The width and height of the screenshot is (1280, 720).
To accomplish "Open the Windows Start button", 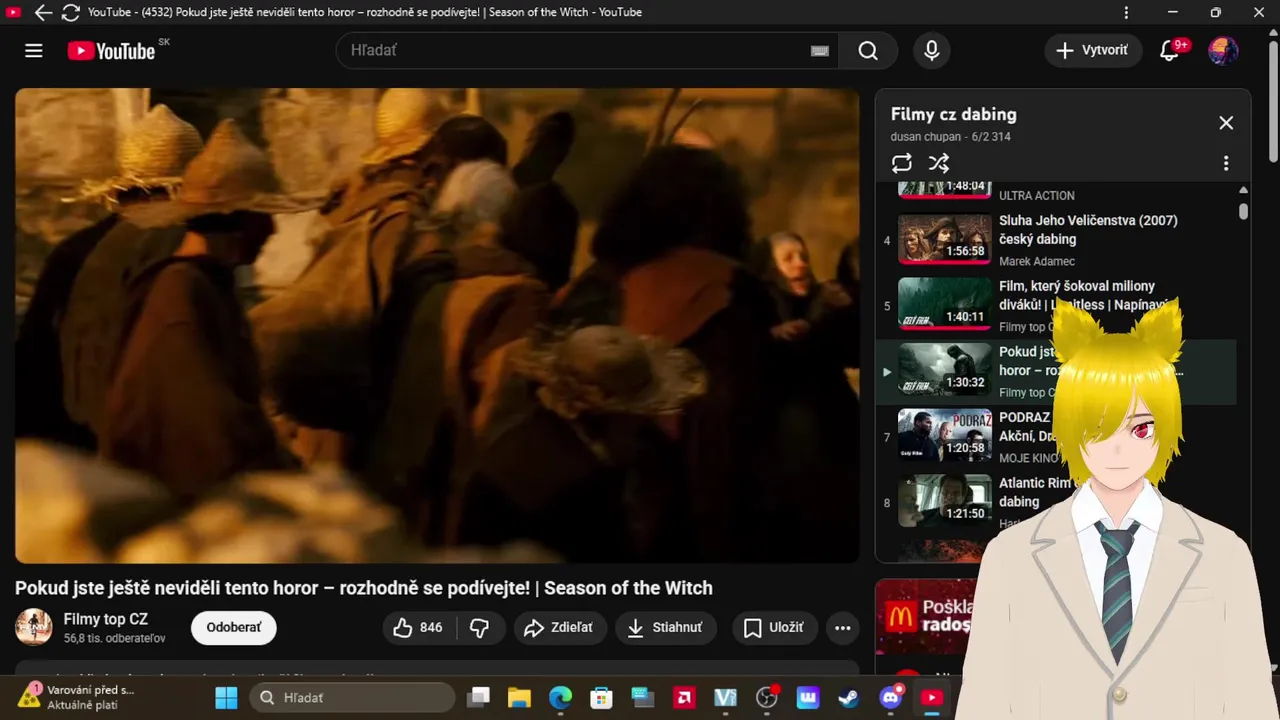I will point(227,697).
